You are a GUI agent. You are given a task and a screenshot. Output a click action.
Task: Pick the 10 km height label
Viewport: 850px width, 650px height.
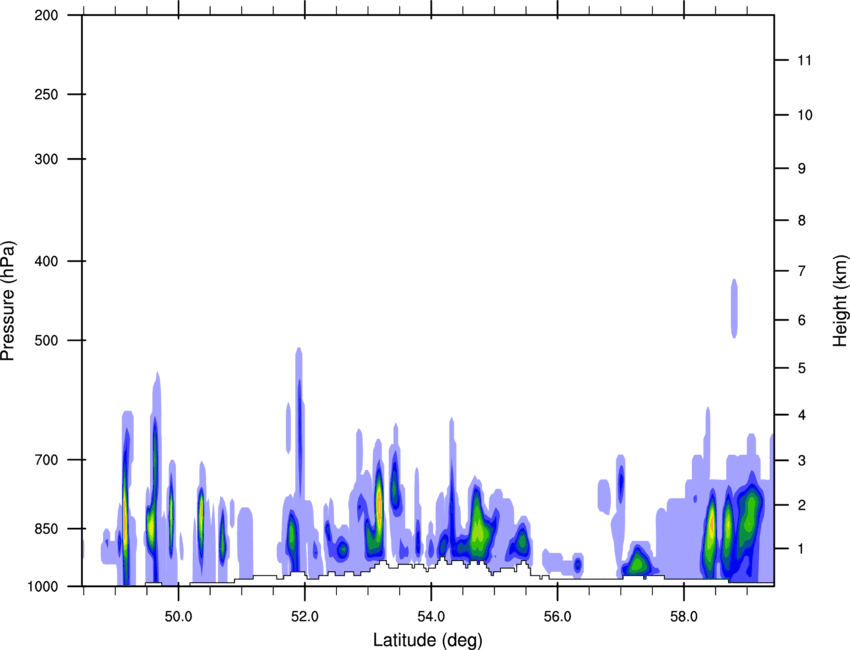click(805, 115)
